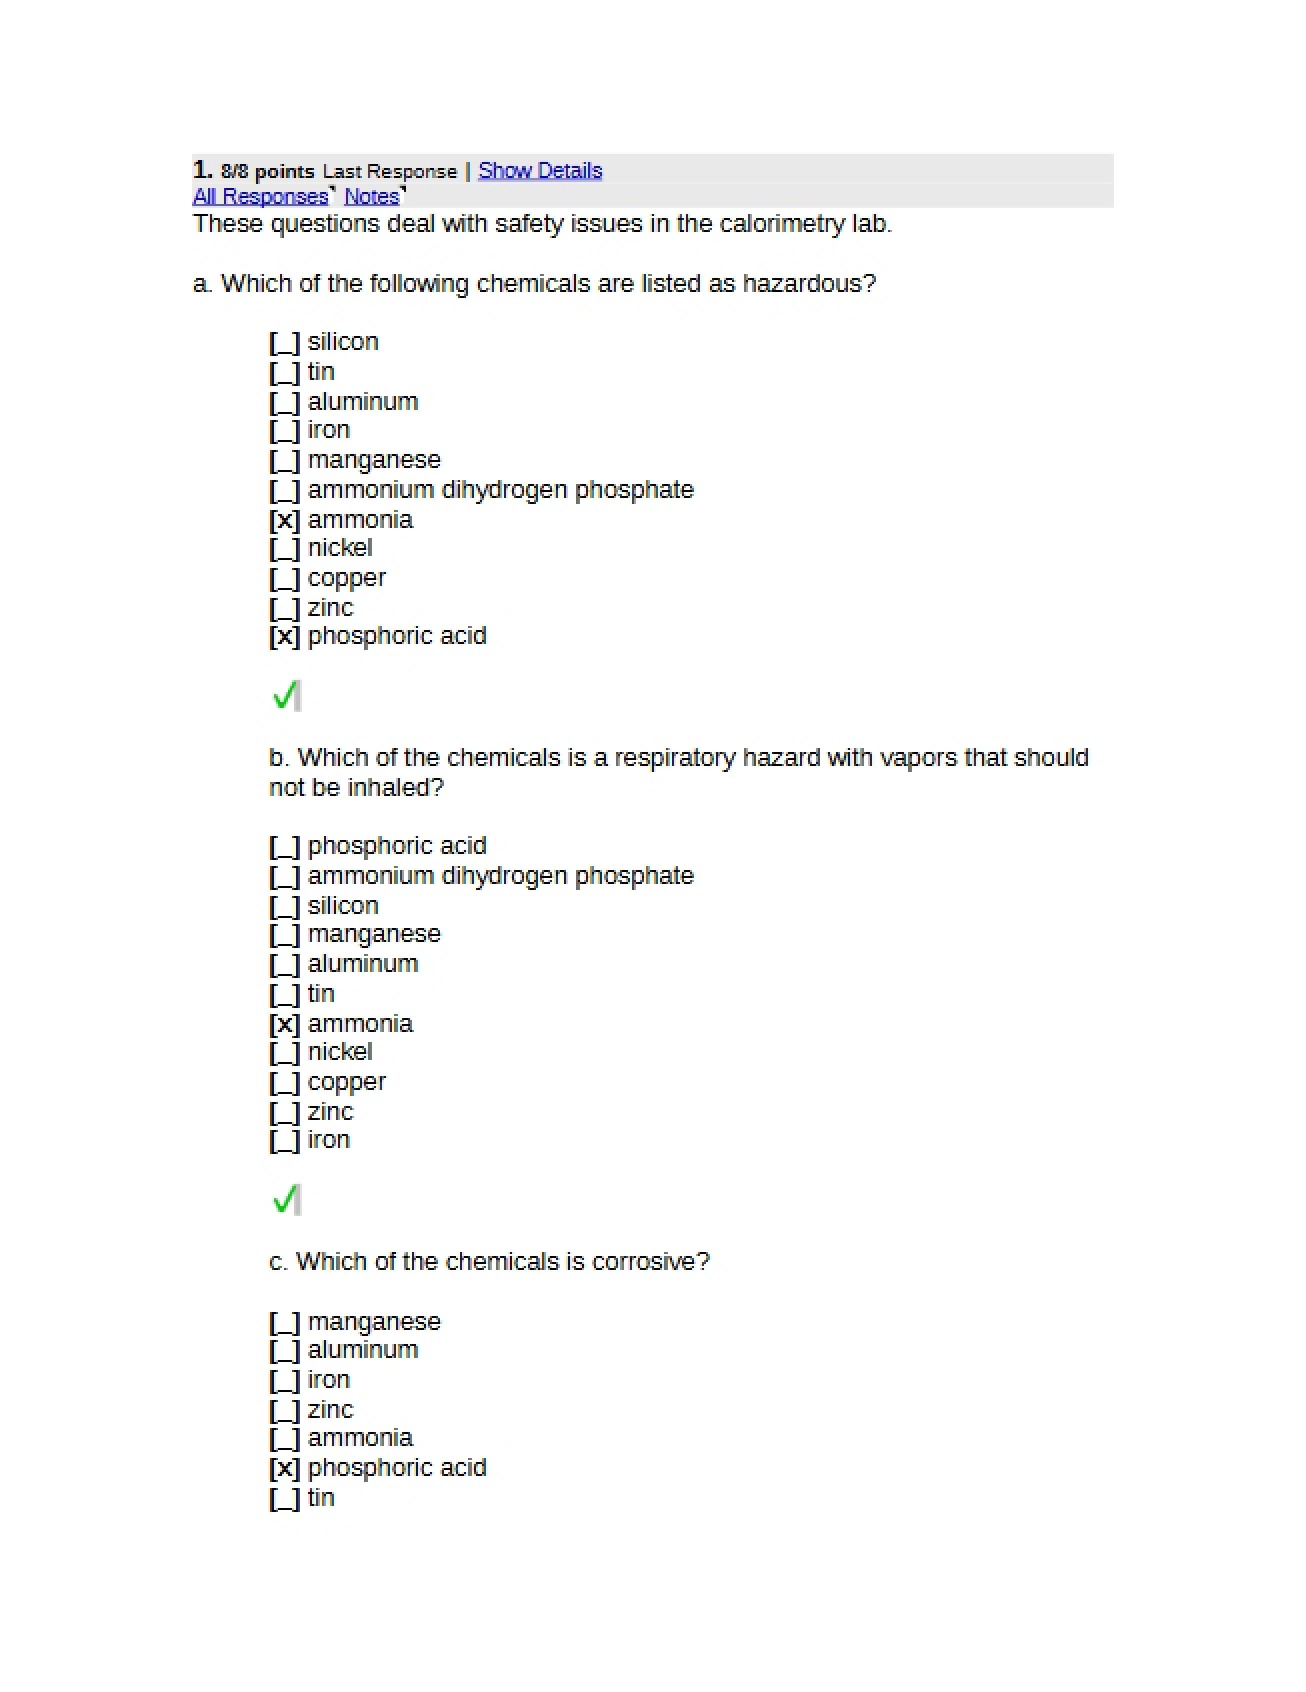Viewport: 1306px width, 1692px height.
Task: Uncheck ammonia in question a
Action: click(x=285, y=521)
